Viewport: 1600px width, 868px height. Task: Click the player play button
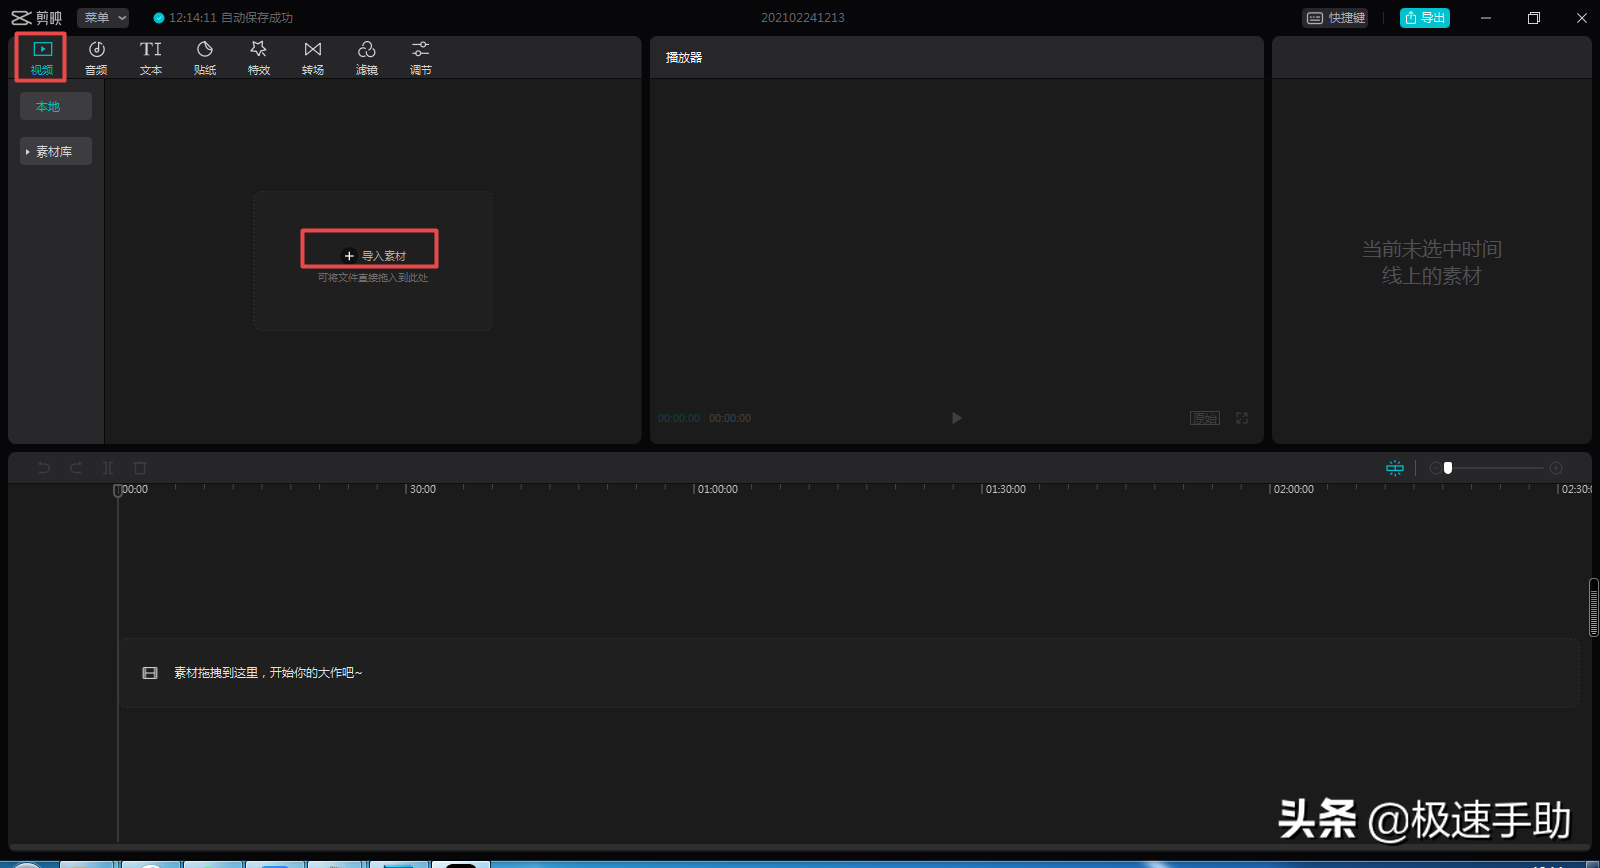click(x=957, y=418)
